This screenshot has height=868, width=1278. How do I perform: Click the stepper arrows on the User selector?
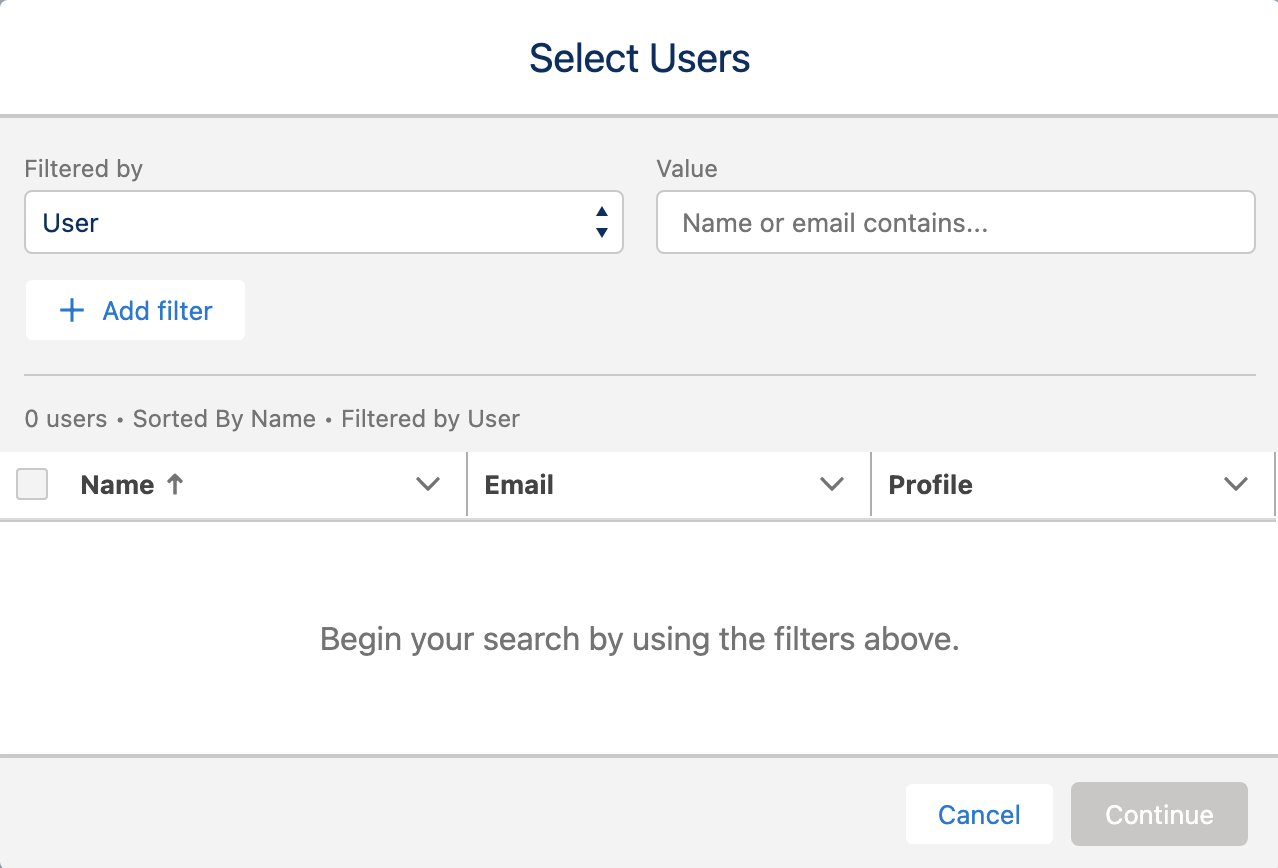601,222
